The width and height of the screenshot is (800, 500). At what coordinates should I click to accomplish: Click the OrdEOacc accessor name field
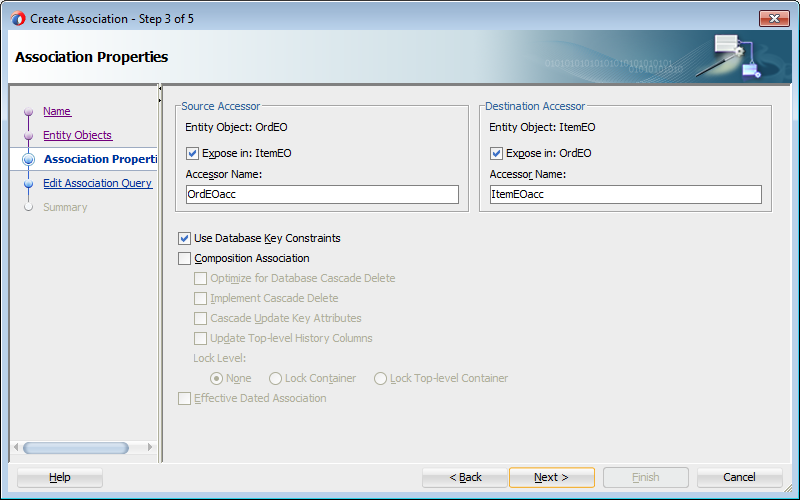[x=322, y=194]
